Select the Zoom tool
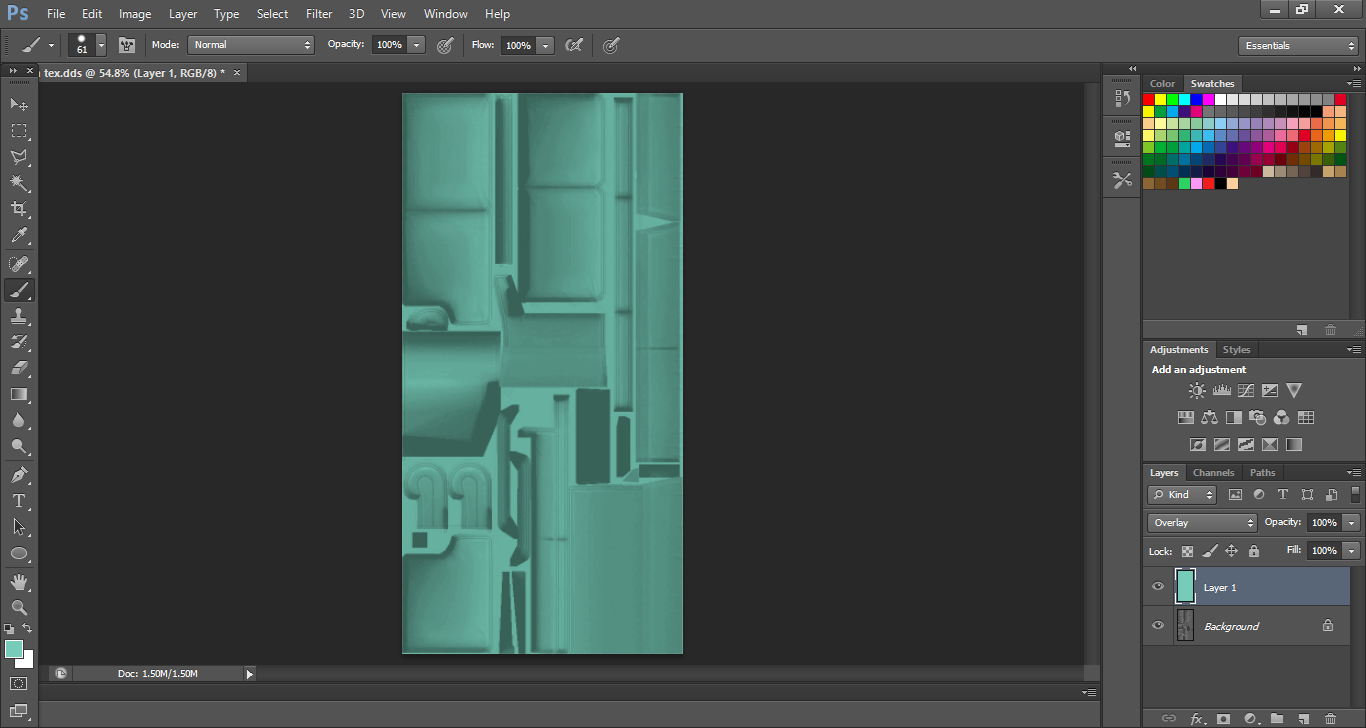This screenshot has height=728, width=1366. click(x=19, y=607)
